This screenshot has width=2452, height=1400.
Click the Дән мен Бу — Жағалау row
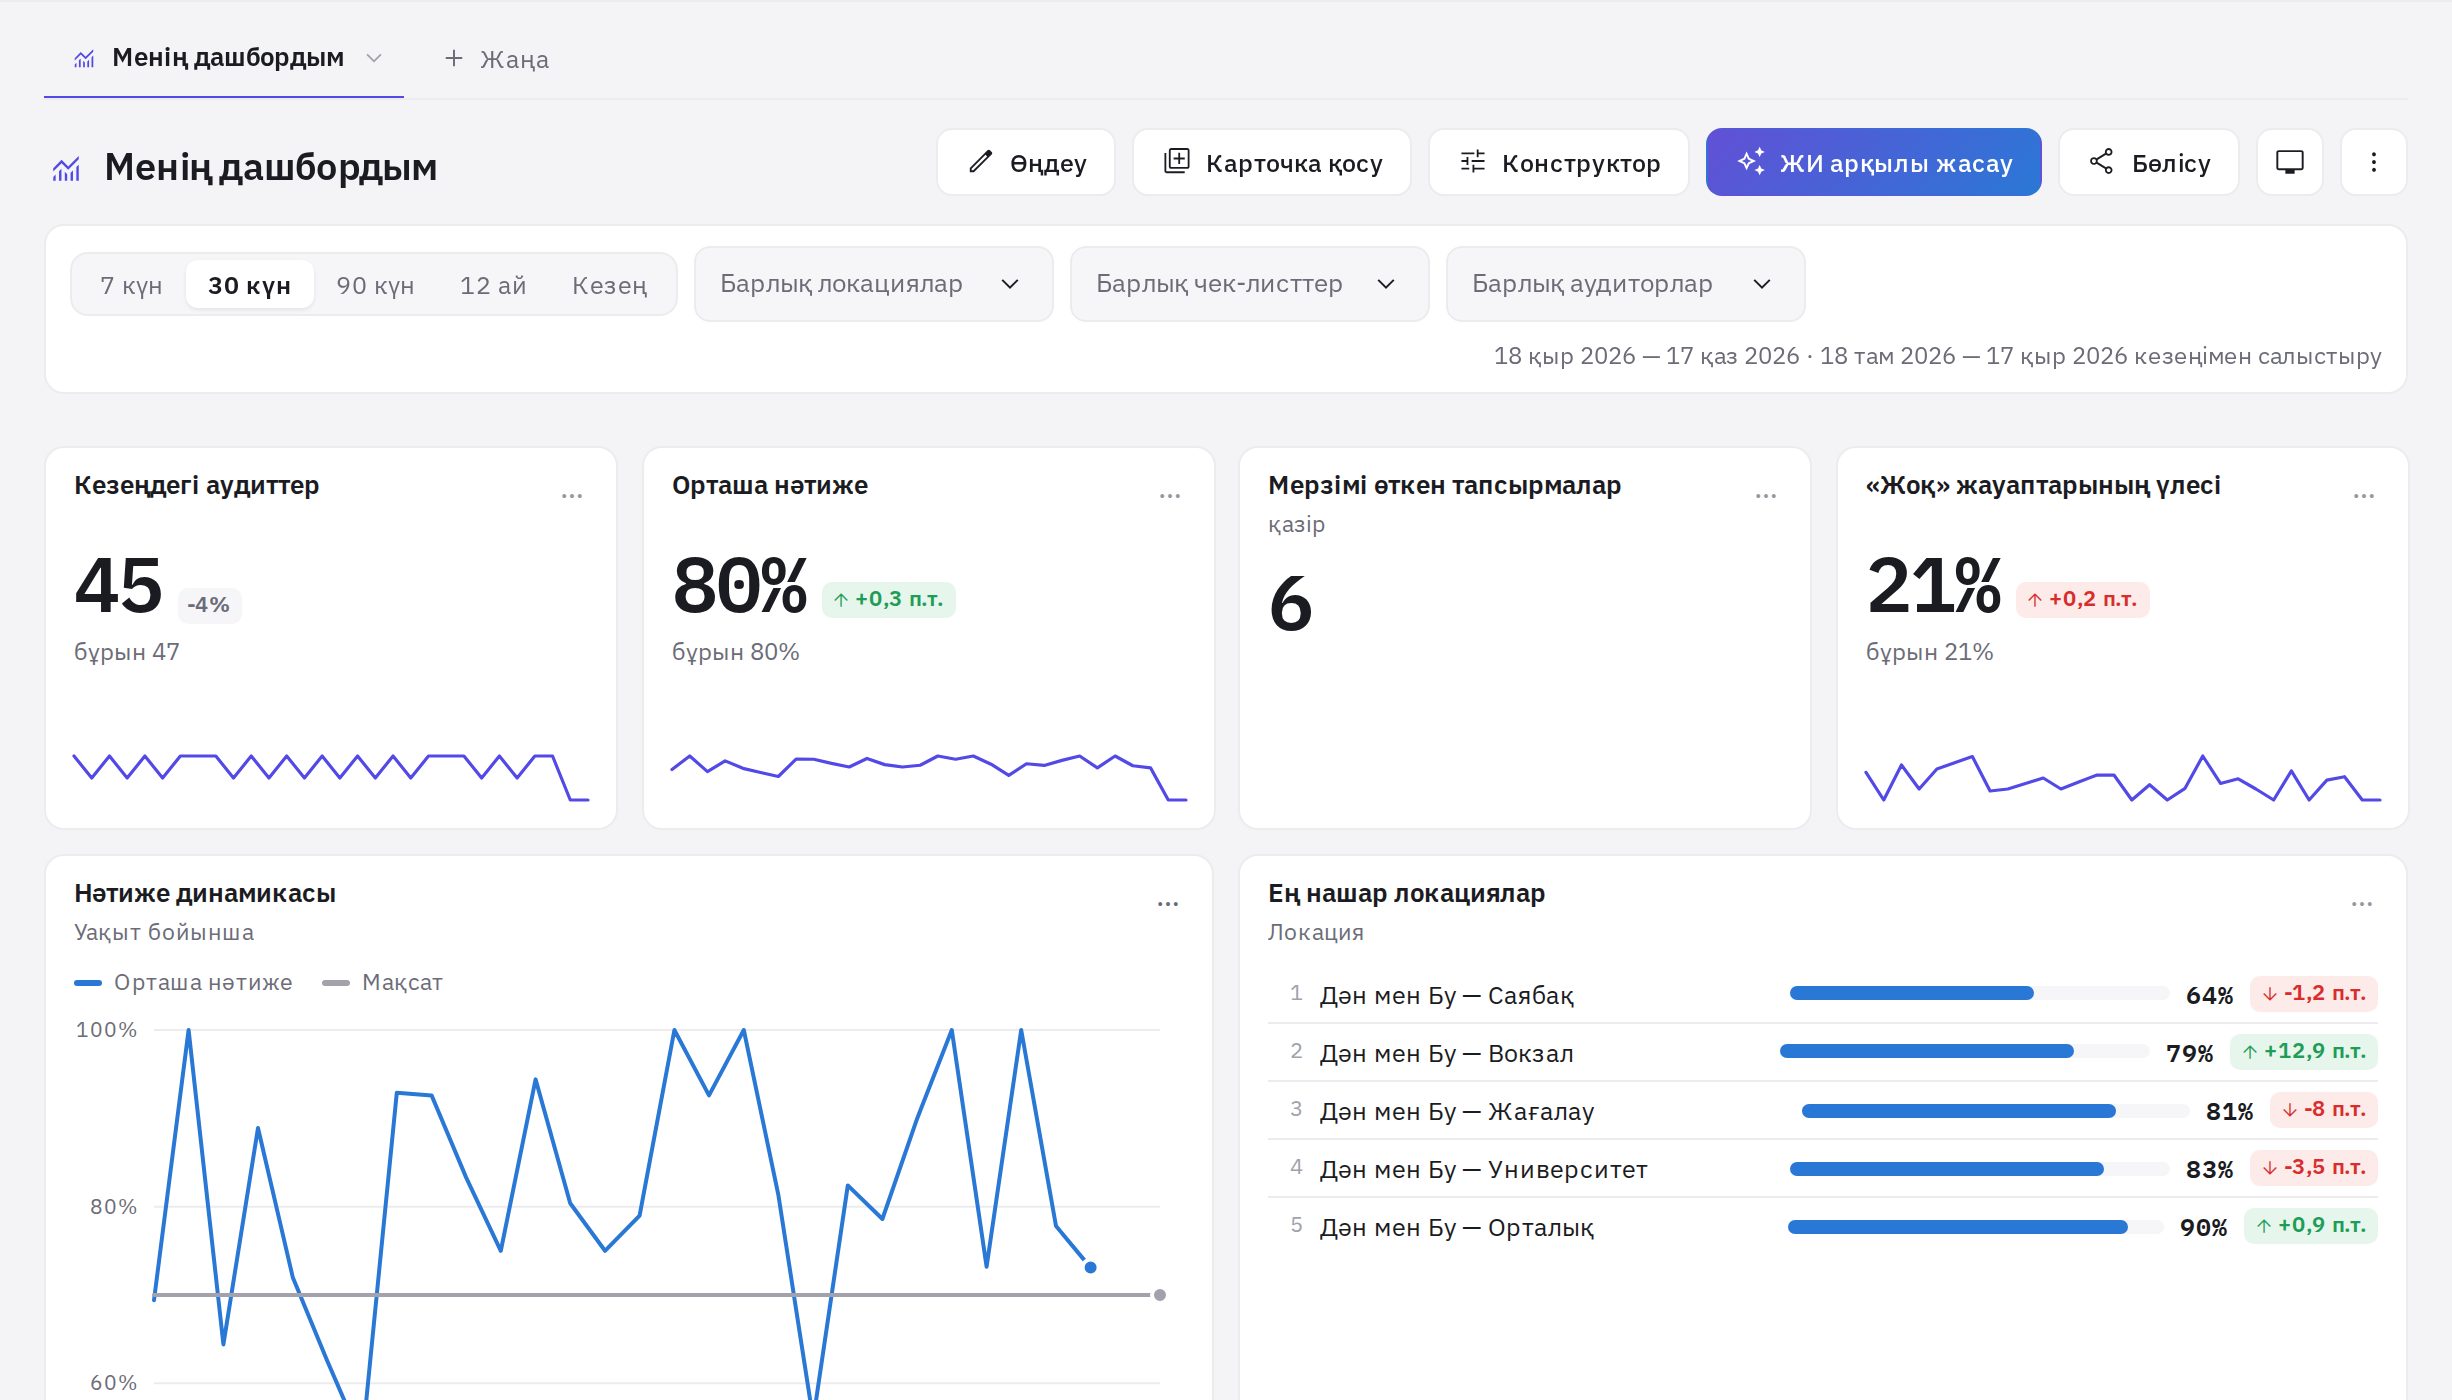(1823, 1111)
